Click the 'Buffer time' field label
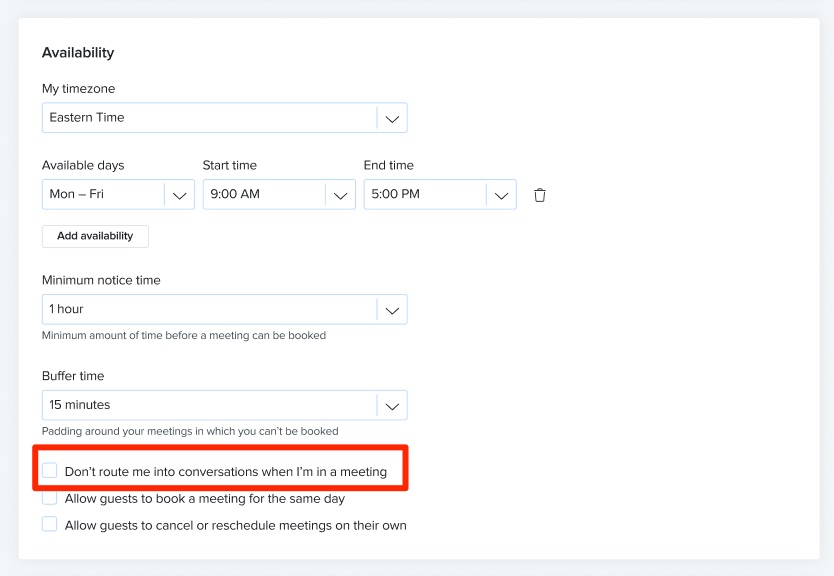This screenshot has width=834, height=576. pos(73,375)
